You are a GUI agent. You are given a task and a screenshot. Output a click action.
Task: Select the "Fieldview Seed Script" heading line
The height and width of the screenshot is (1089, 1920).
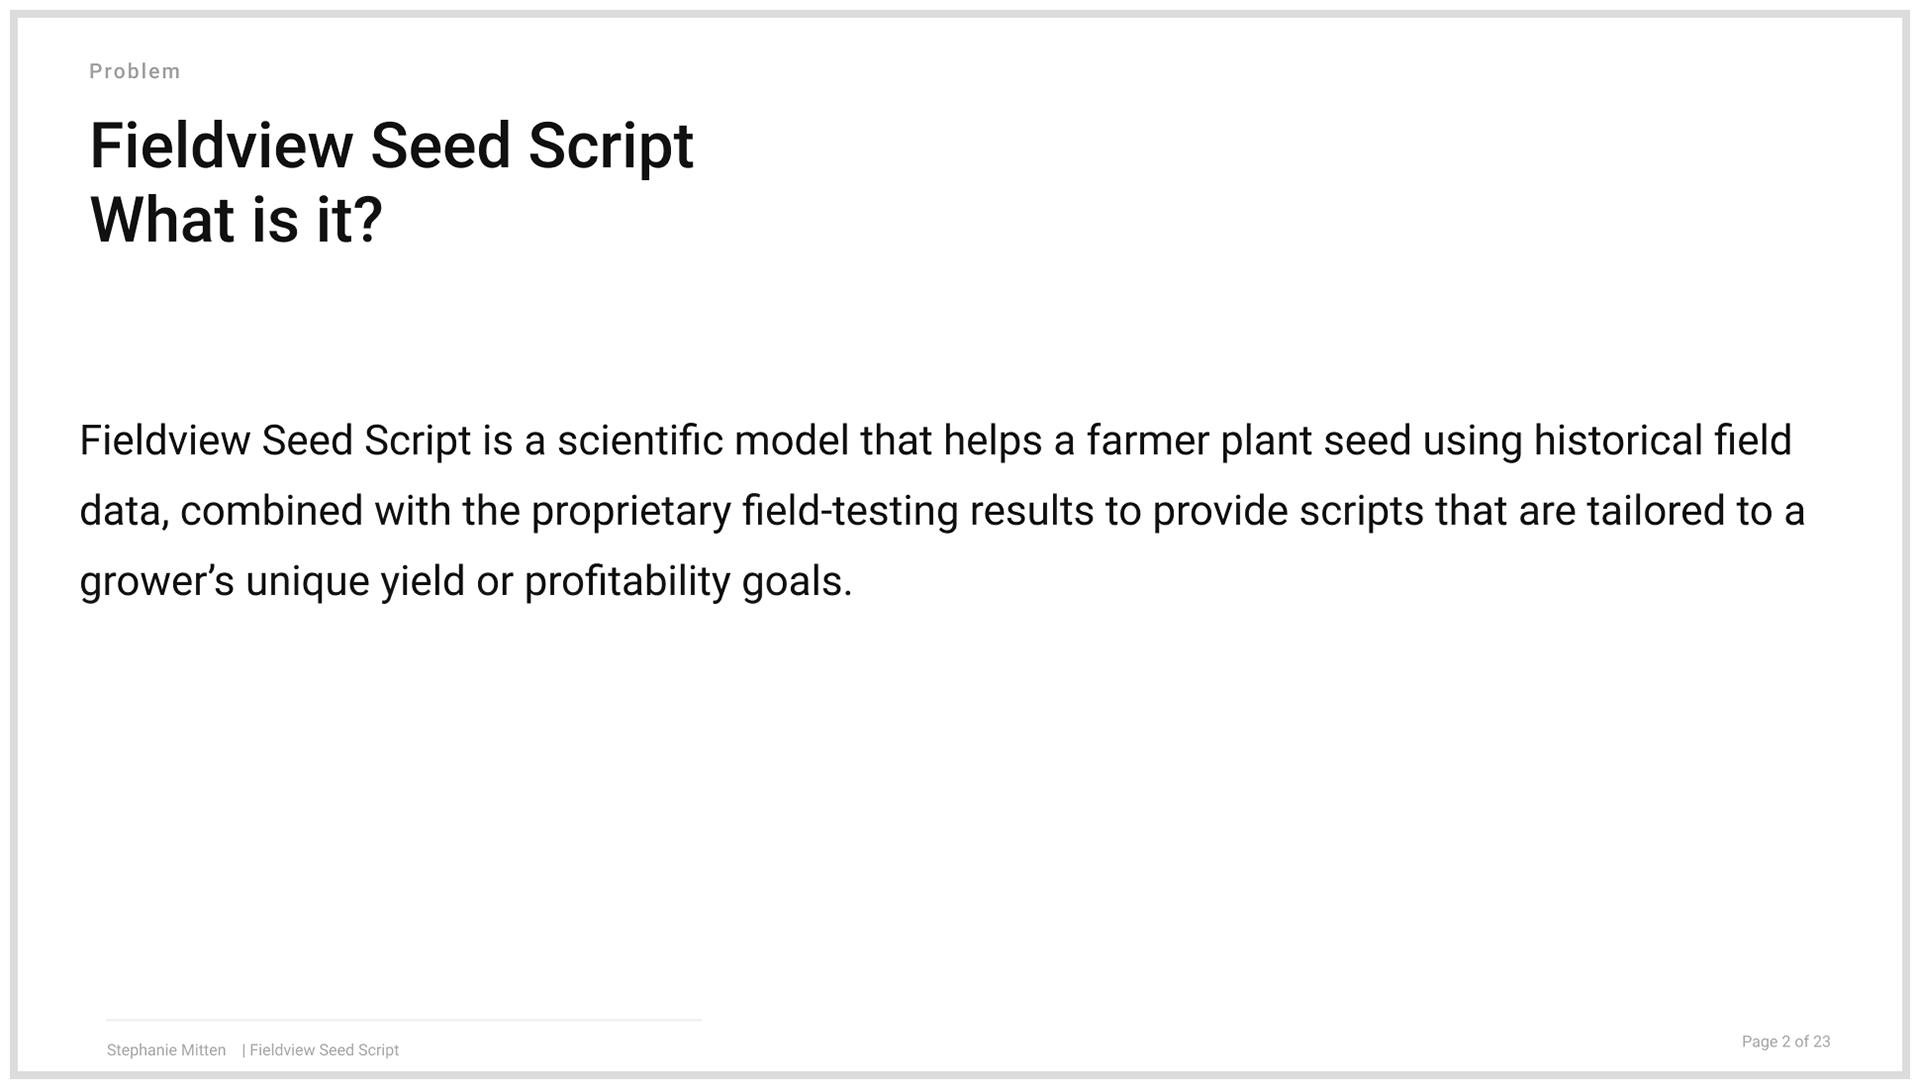391,146
